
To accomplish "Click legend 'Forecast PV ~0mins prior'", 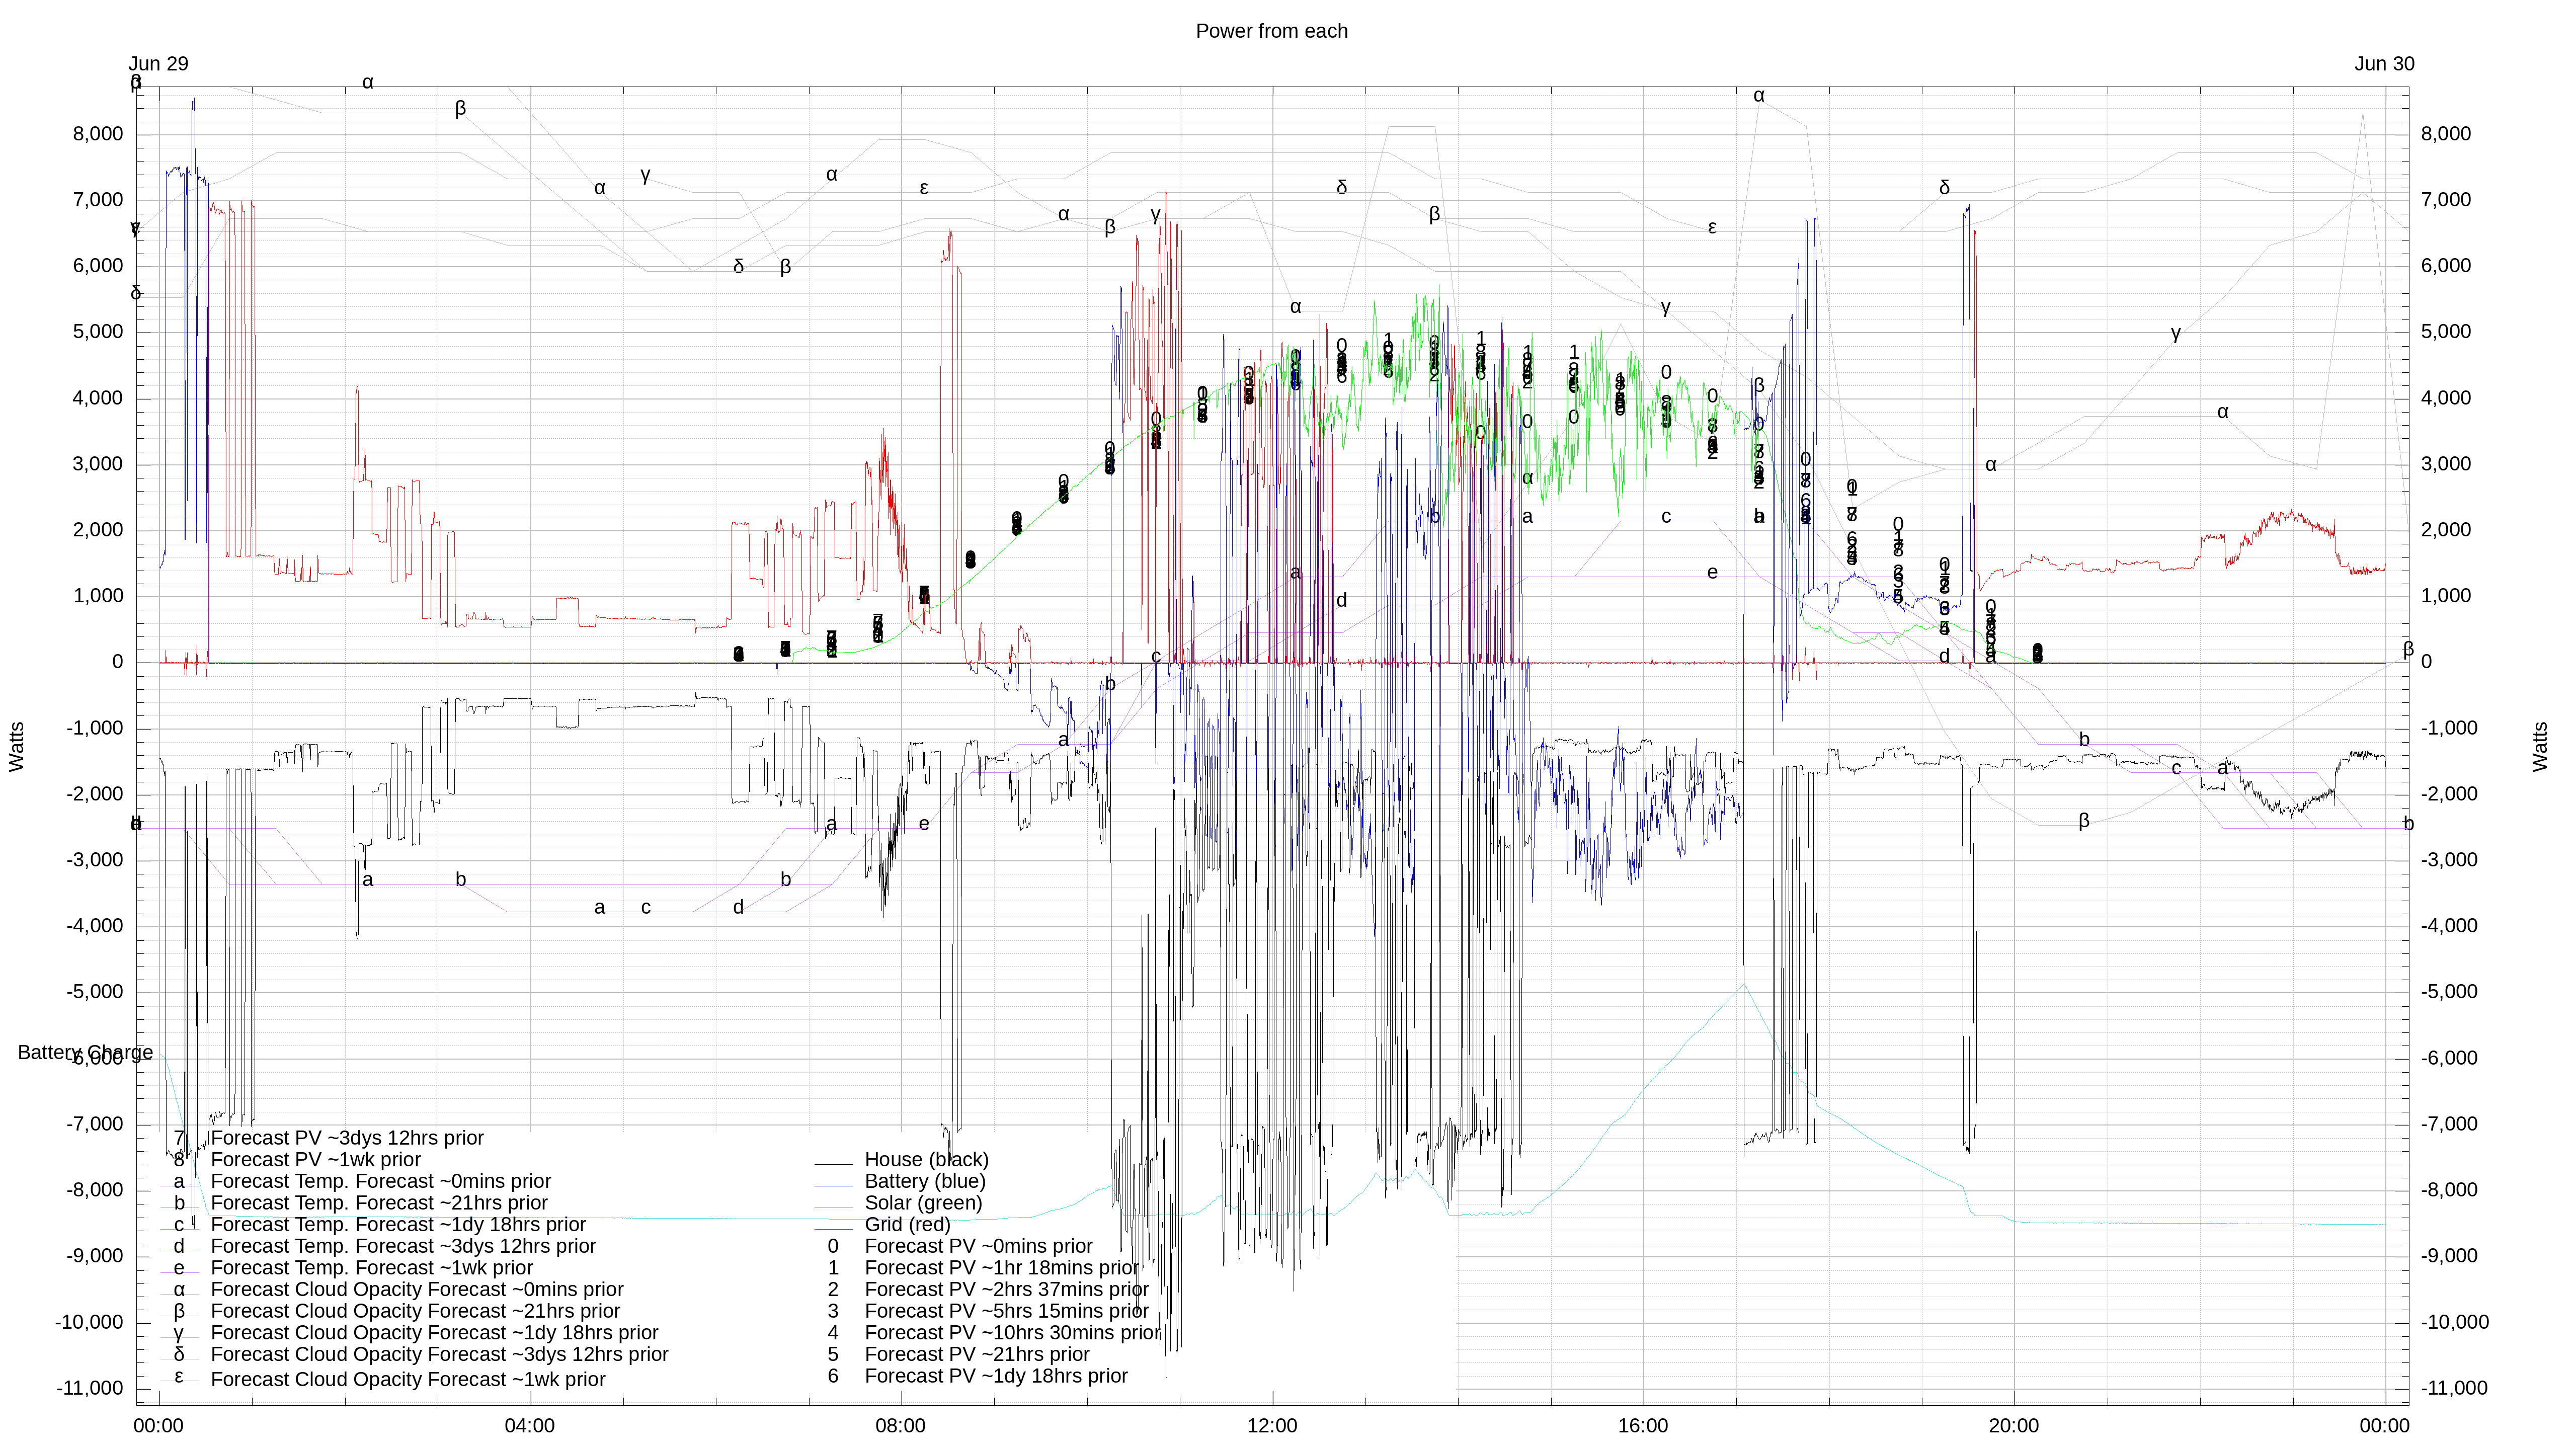I will [x=978, y=1246].
